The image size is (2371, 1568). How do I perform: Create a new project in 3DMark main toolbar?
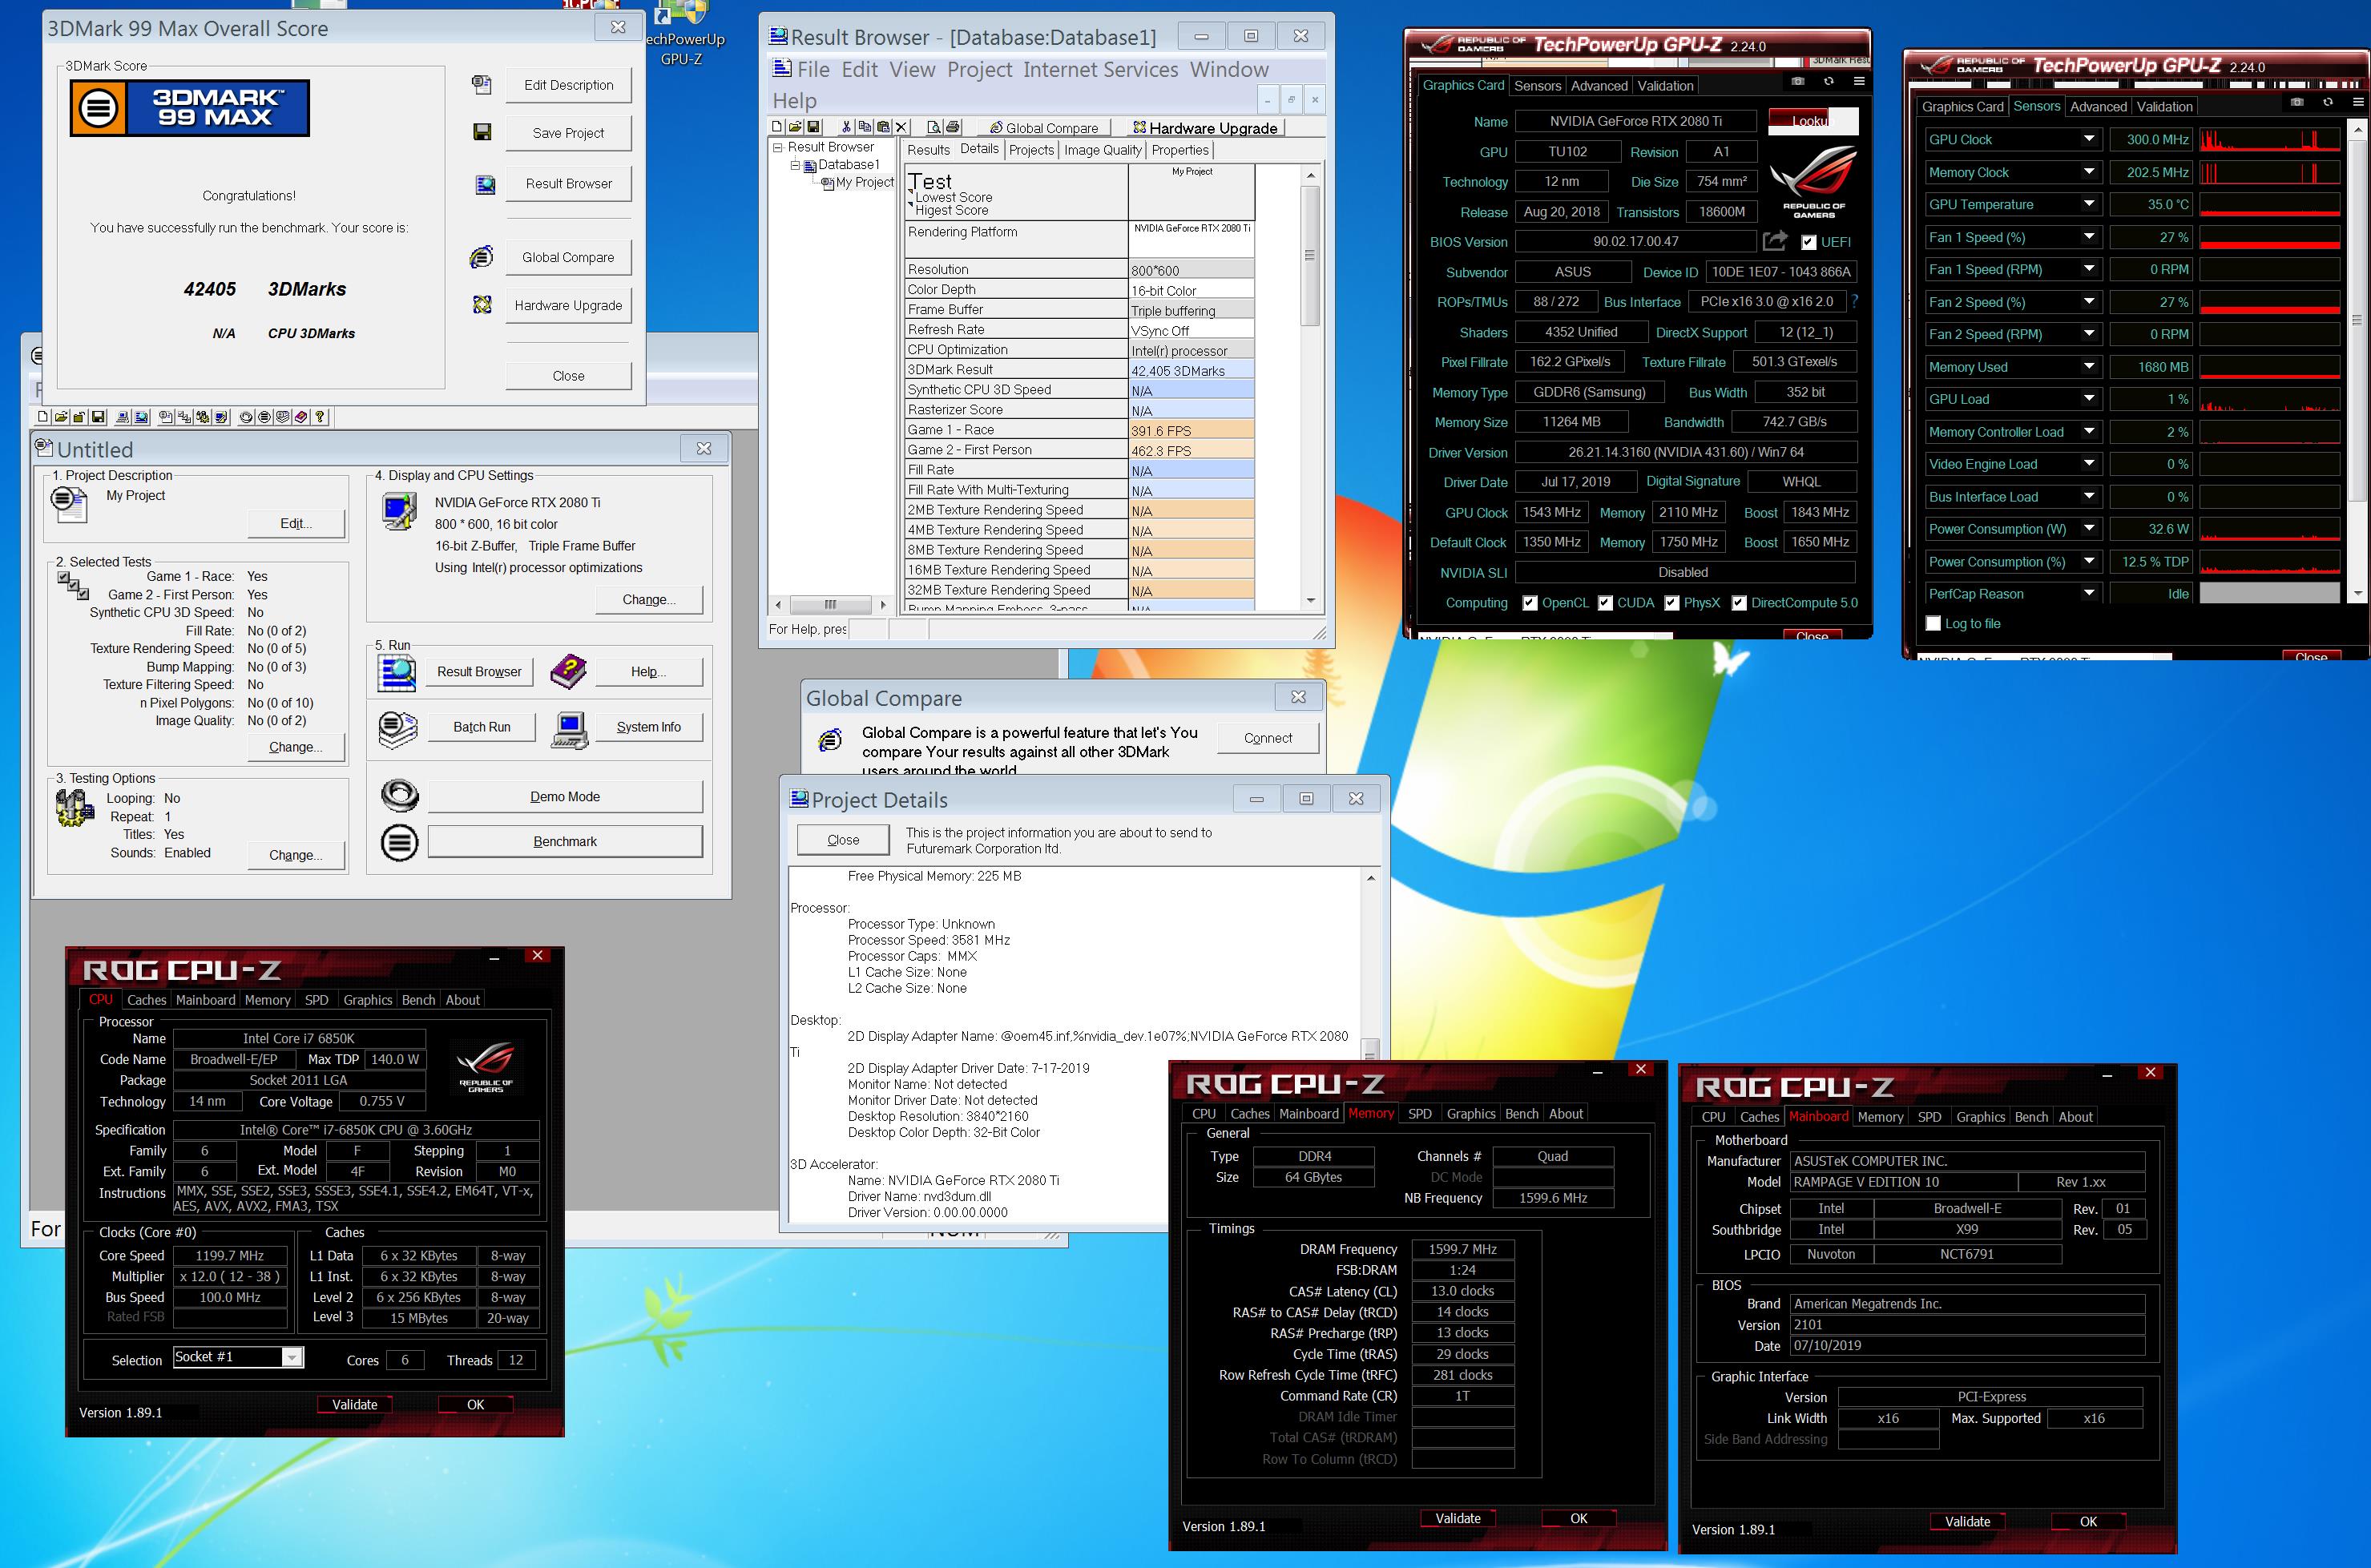(x=43, y=417)
